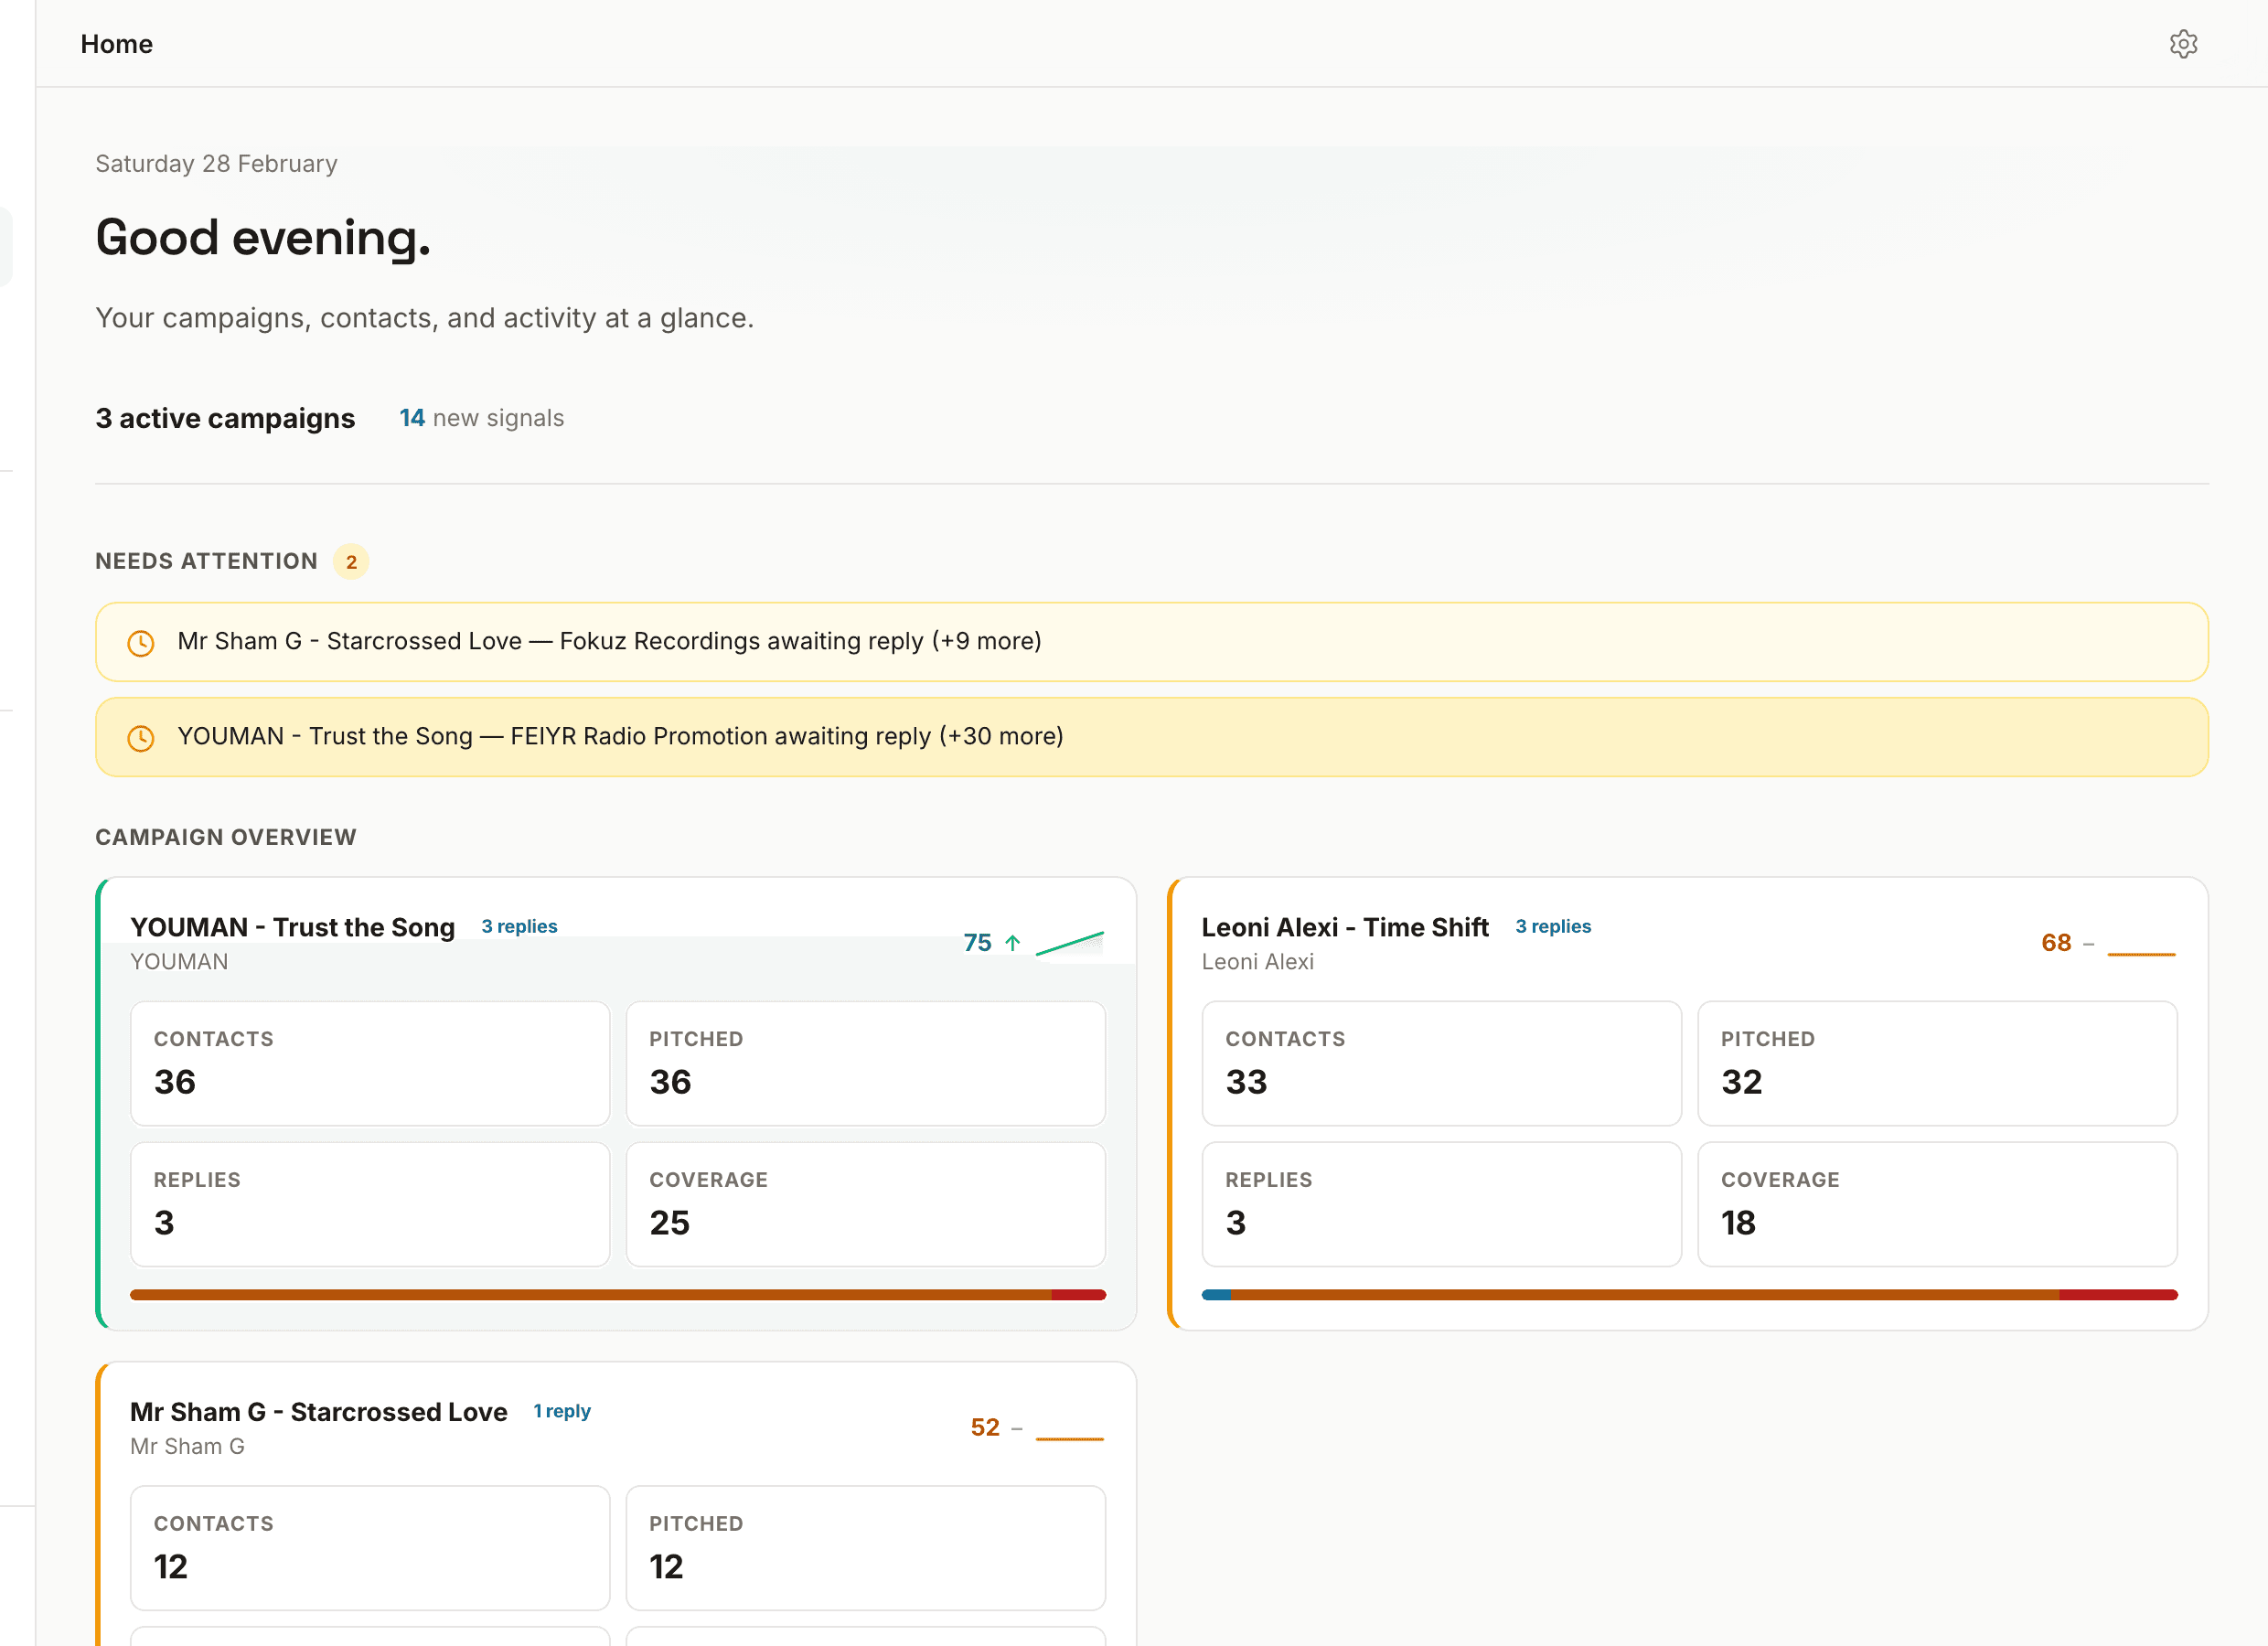Screen dimensions: 2268x1646
Task: Select the Coverage 25 stat tile
Action: pos(865,1204)
